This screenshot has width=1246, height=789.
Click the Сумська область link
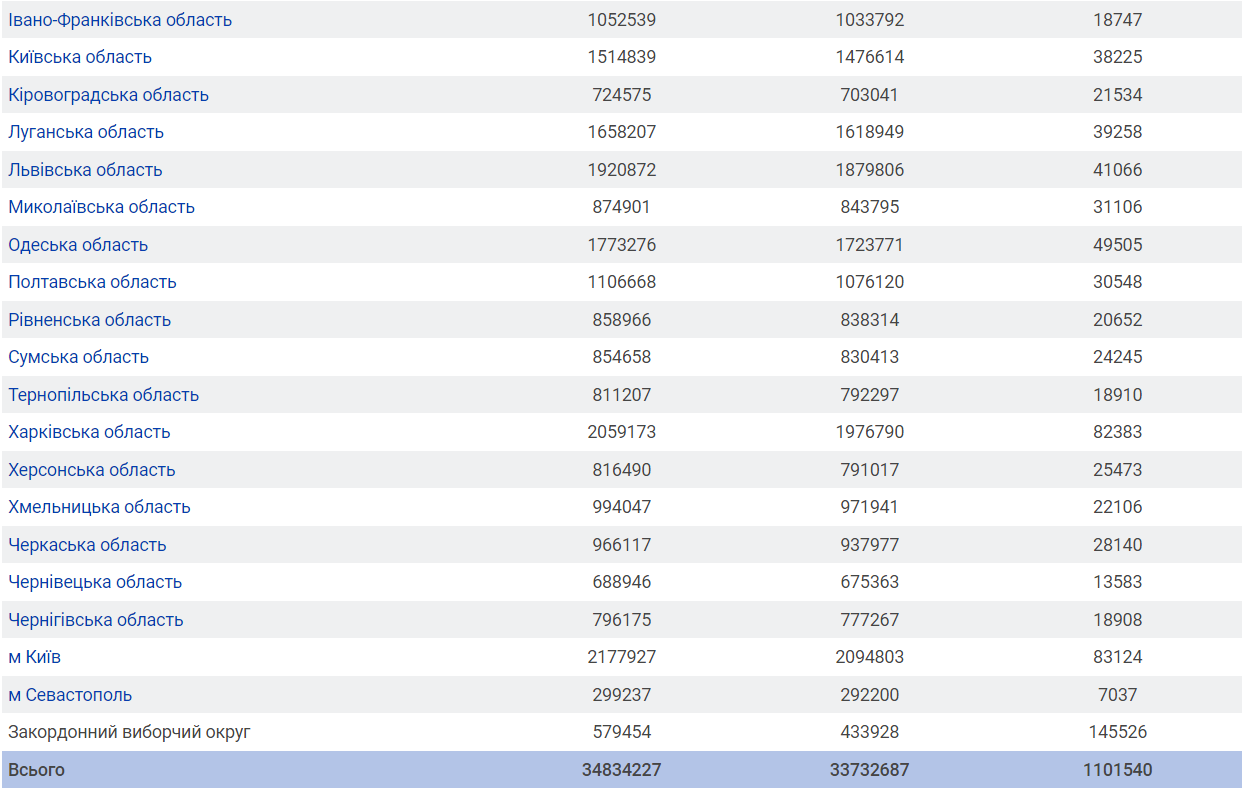pyautogui.click(x=78, y=357)
